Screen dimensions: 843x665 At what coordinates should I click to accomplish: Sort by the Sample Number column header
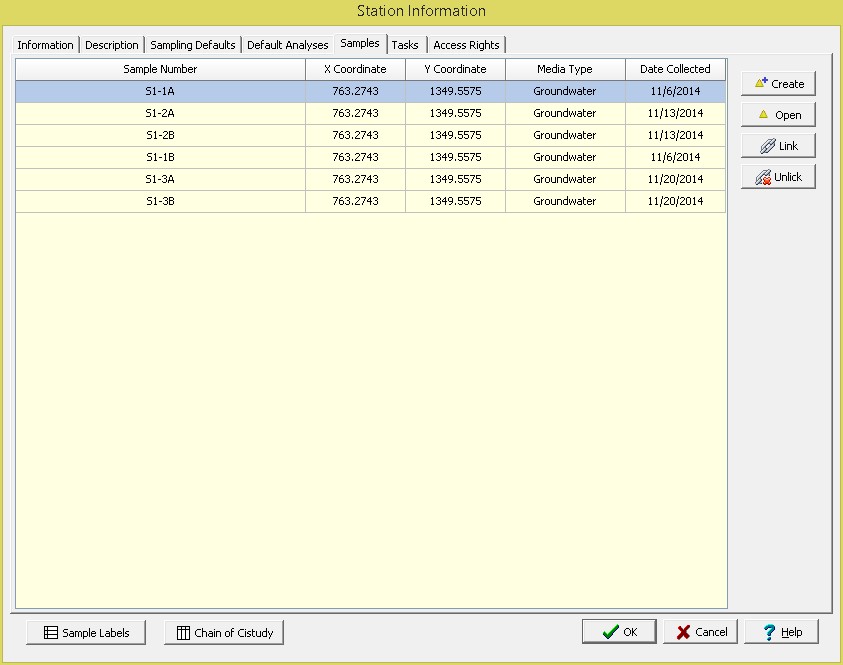[160, 69]
